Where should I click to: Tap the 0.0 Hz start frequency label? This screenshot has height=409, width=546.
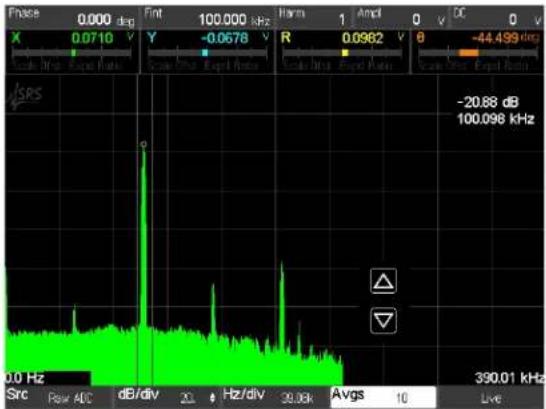click(x=24, y=378)
